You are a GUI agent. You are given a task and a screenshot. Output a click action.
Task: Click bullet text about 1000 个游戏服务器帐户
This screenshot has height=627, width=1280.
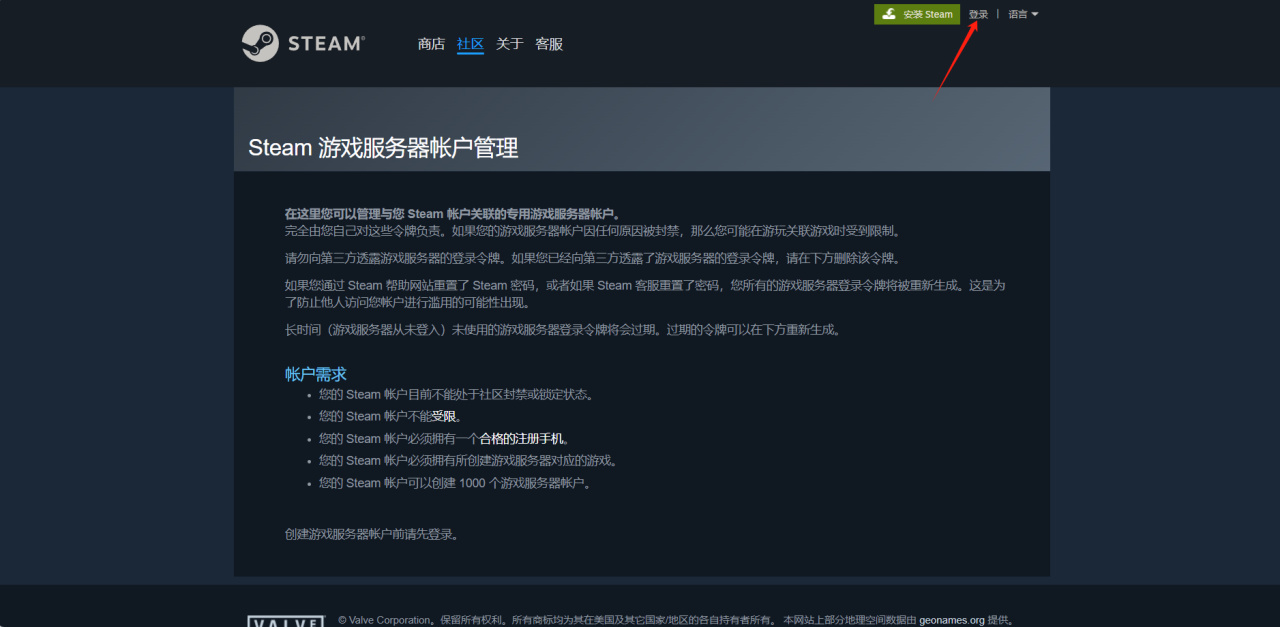coord(456,483)
